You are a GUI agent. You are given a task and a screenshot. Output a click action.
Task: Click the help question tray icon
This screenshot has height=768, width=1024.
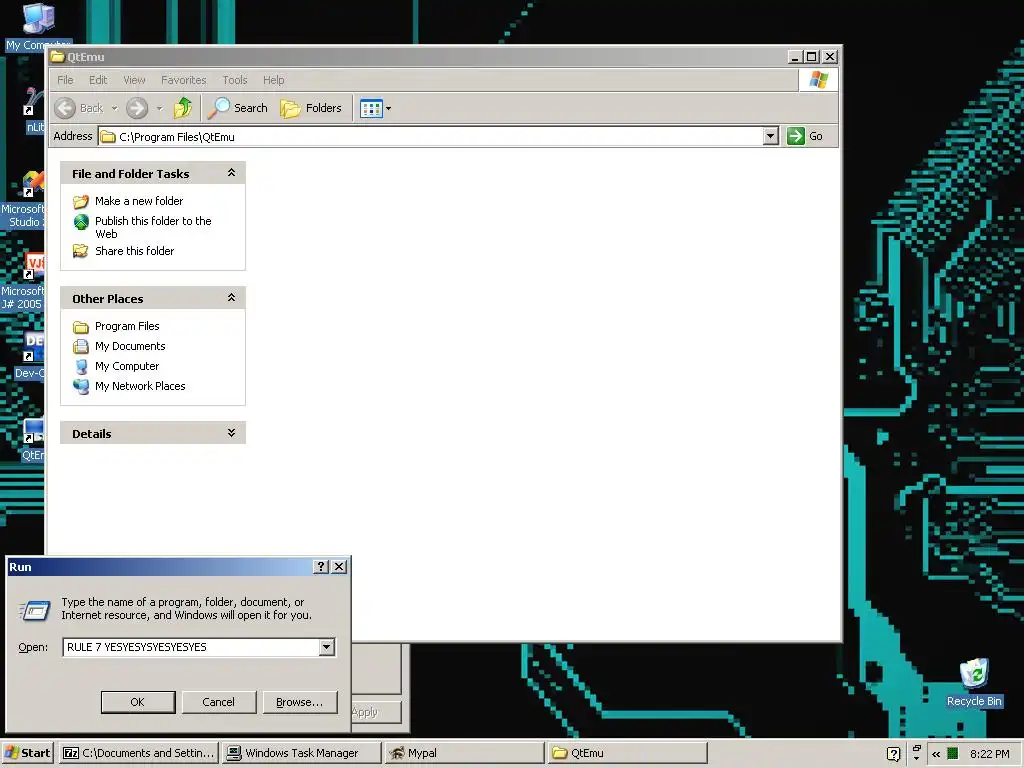pyautogui.click(x=893, y=754)
